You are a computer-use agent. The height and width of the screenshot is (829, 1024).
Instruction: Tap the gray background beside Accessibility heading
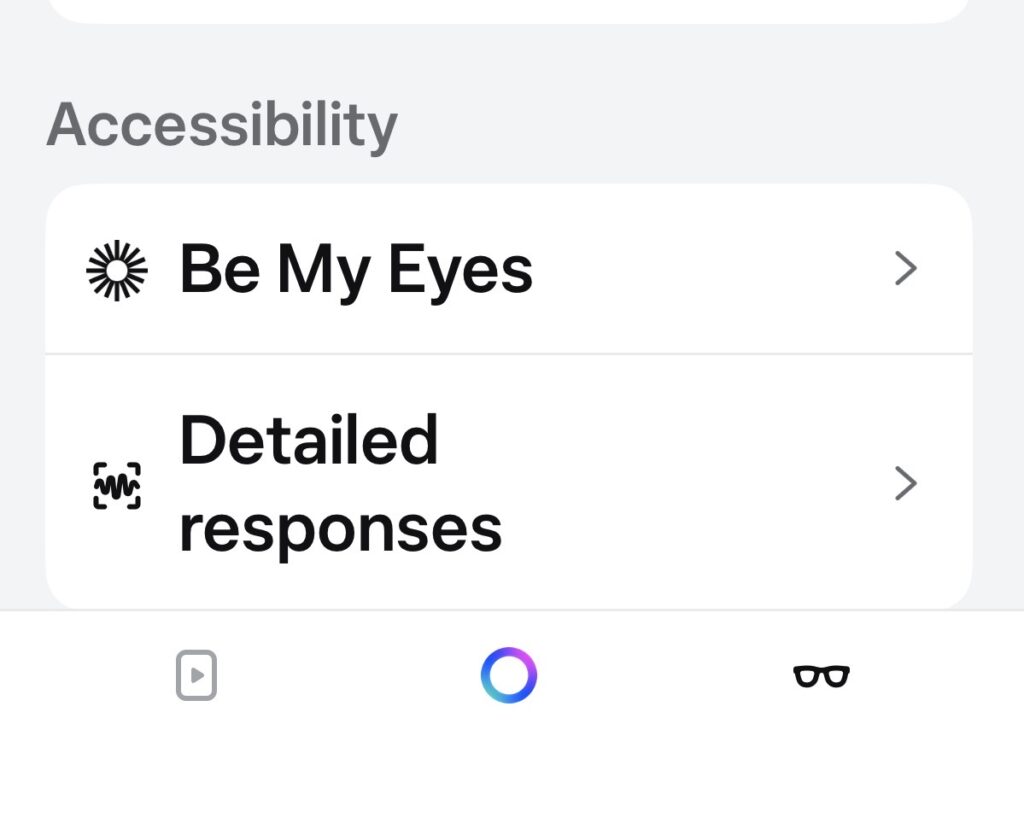700,125
